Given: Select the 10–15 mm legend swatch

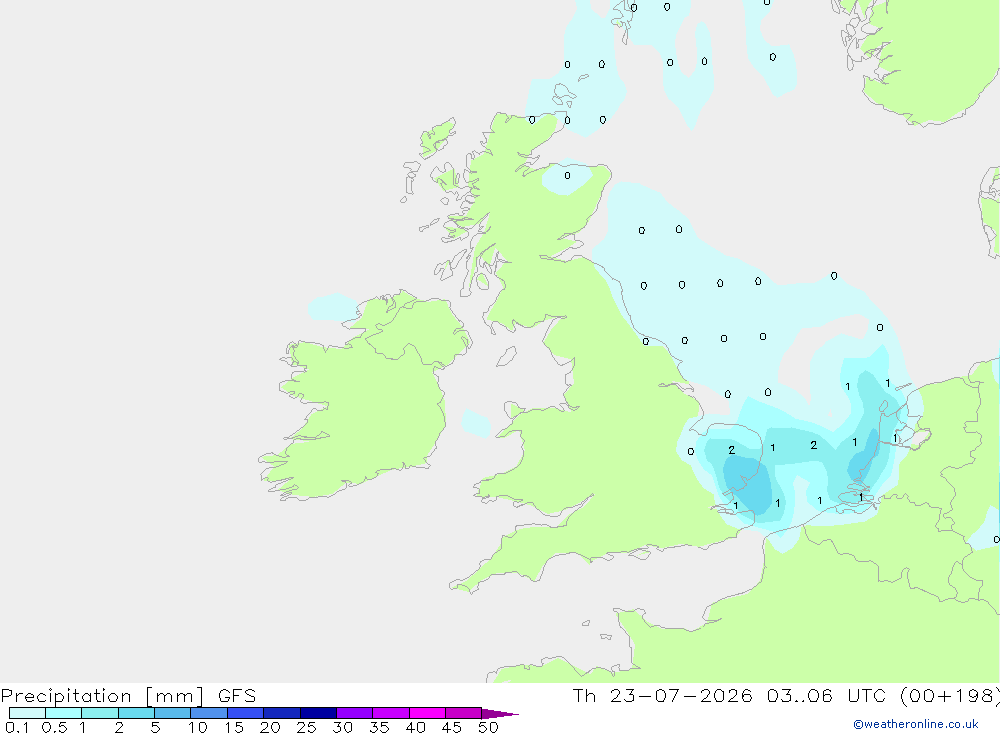Looking at the screenshot, I should tap(209, 713).
